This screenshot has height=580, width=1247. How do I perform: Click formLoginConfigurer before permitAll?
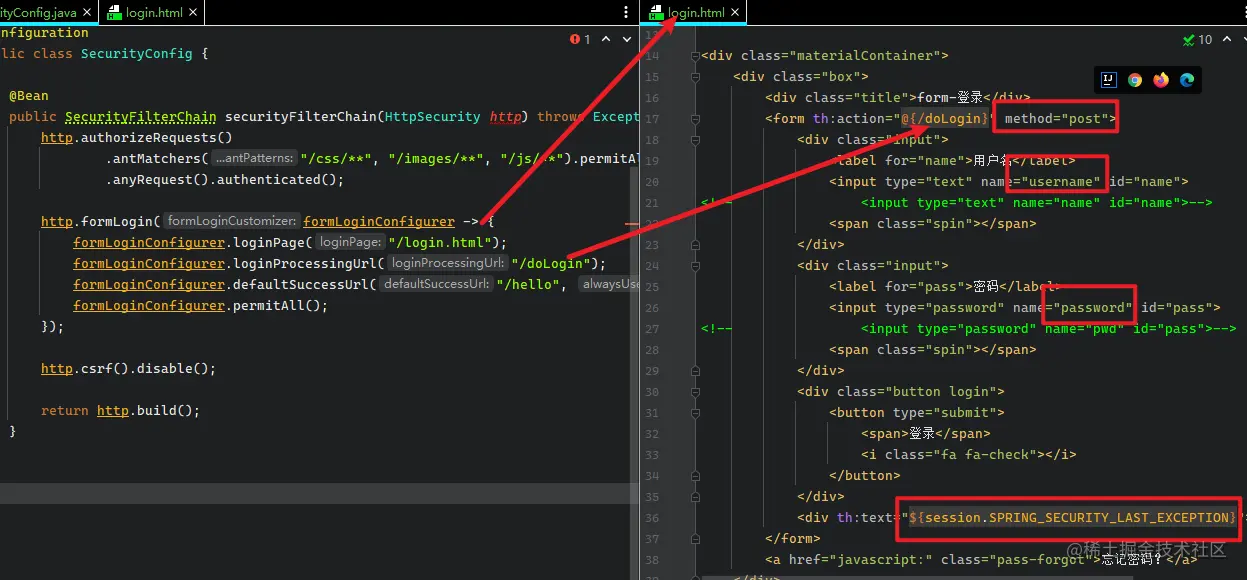[x=149, y=306]
